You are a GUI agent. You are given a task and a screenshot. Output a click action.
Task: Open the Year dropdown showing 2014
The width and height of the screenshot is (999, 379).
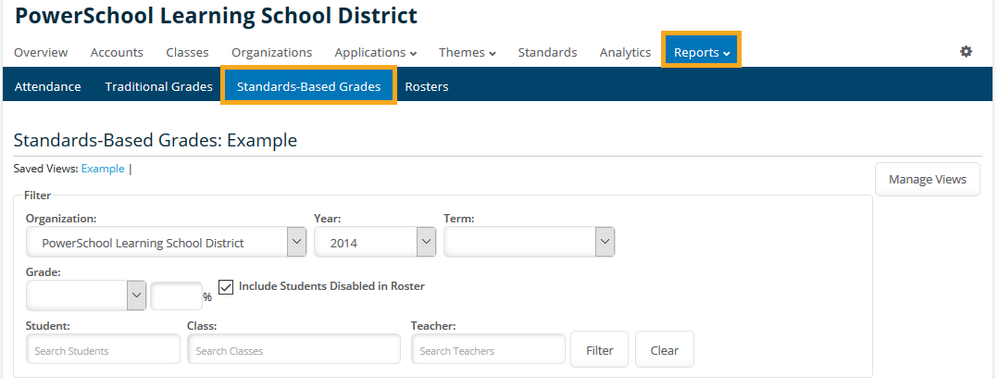(x=375, y=242)
